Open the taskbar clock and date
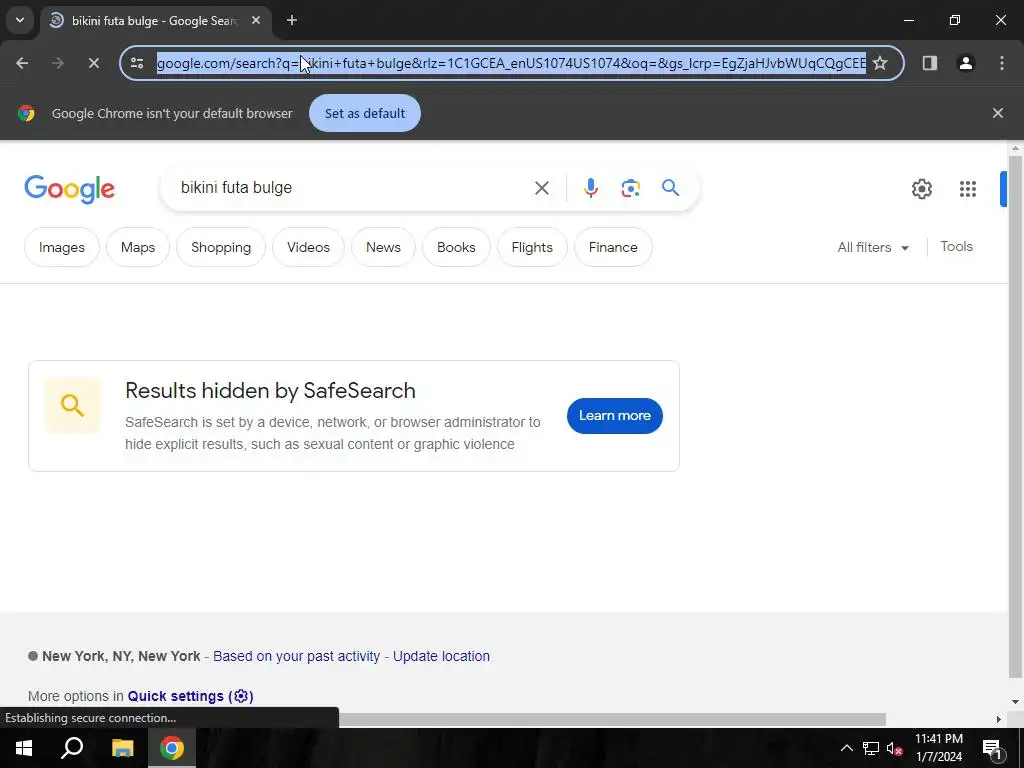Image resolution: width=1024 pixels, height=768 pixels. [938, 748]
